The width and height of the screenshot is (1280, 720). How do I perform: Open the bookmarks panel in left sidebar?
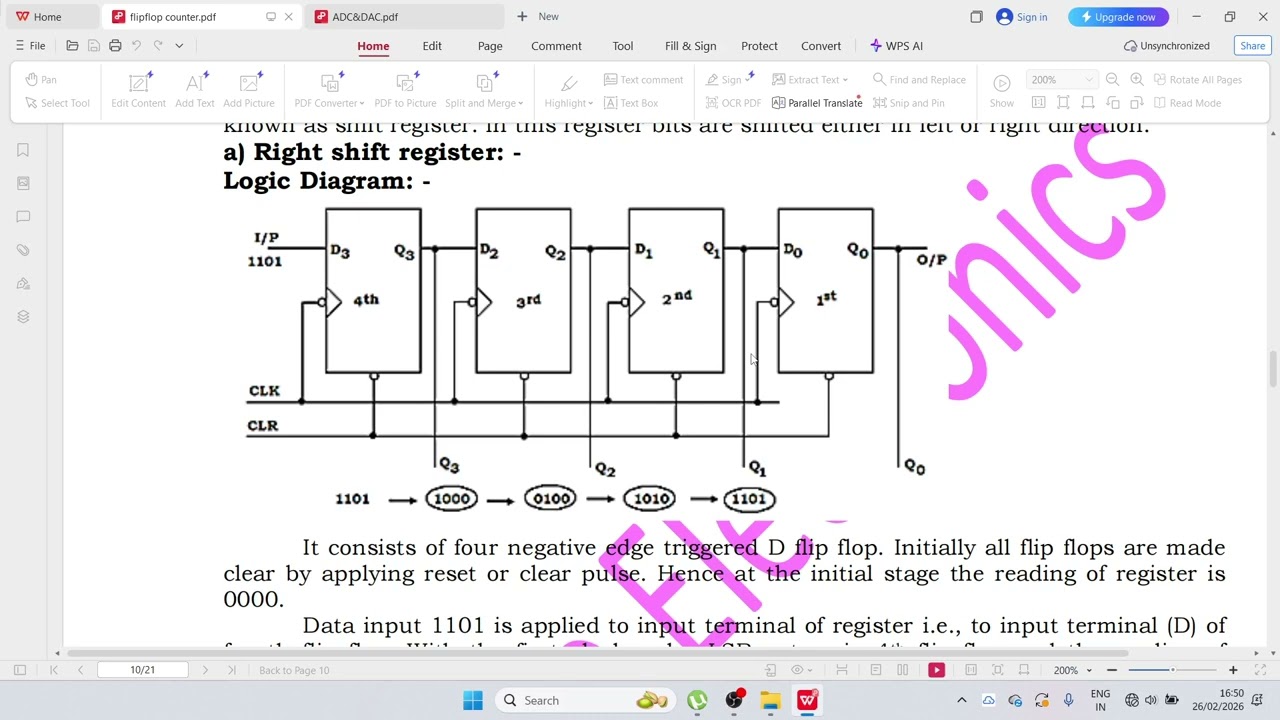tap(23, 150)
